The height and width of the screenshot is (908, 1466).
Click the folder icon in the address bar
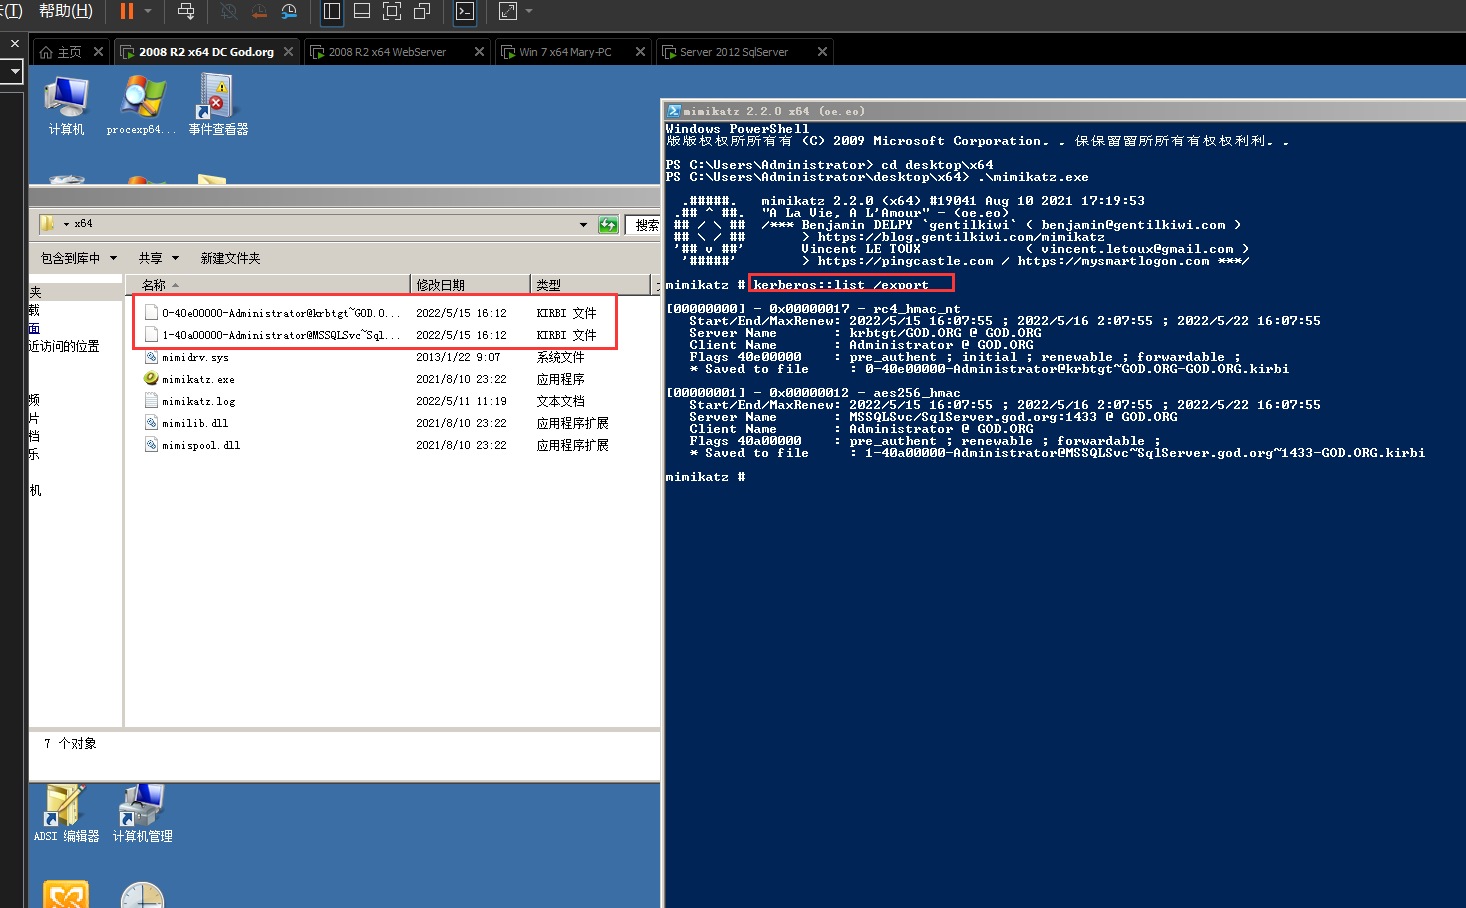coord(47,224)
